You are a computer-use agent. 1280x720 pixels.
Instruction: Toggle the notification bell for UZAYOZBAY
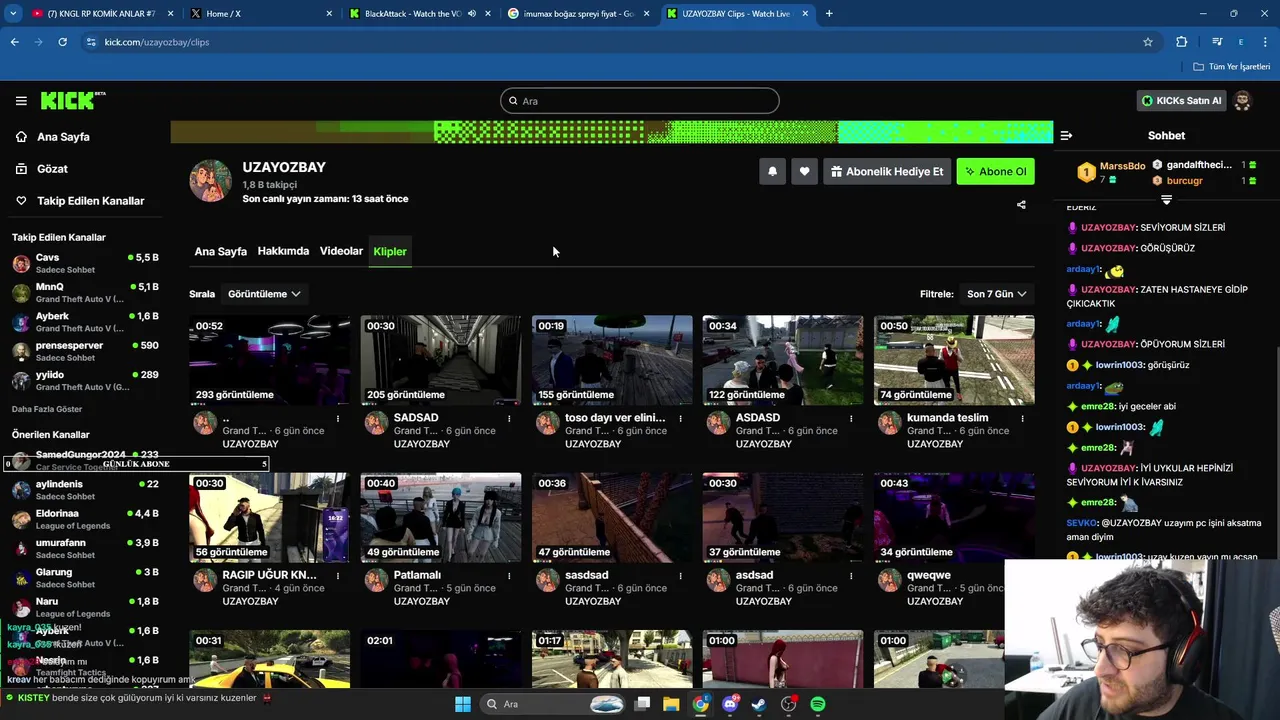coord(772,171)
